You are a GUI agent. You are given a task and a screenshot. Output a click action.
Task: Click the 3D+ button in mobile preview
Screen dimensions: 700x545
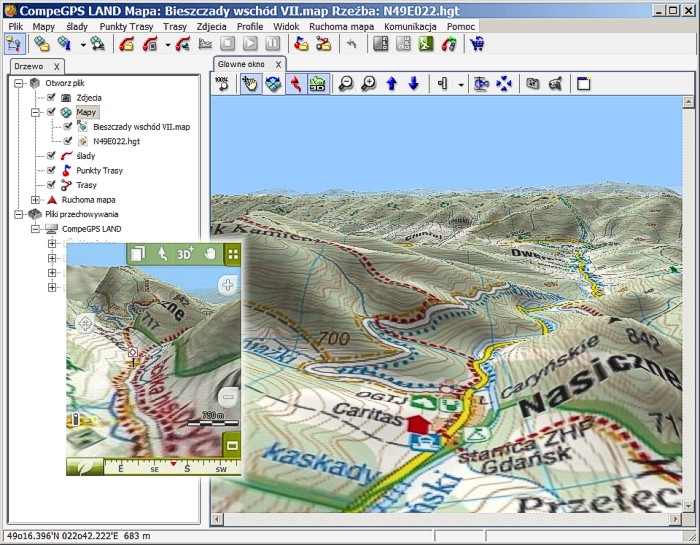(x=185, y=254)
